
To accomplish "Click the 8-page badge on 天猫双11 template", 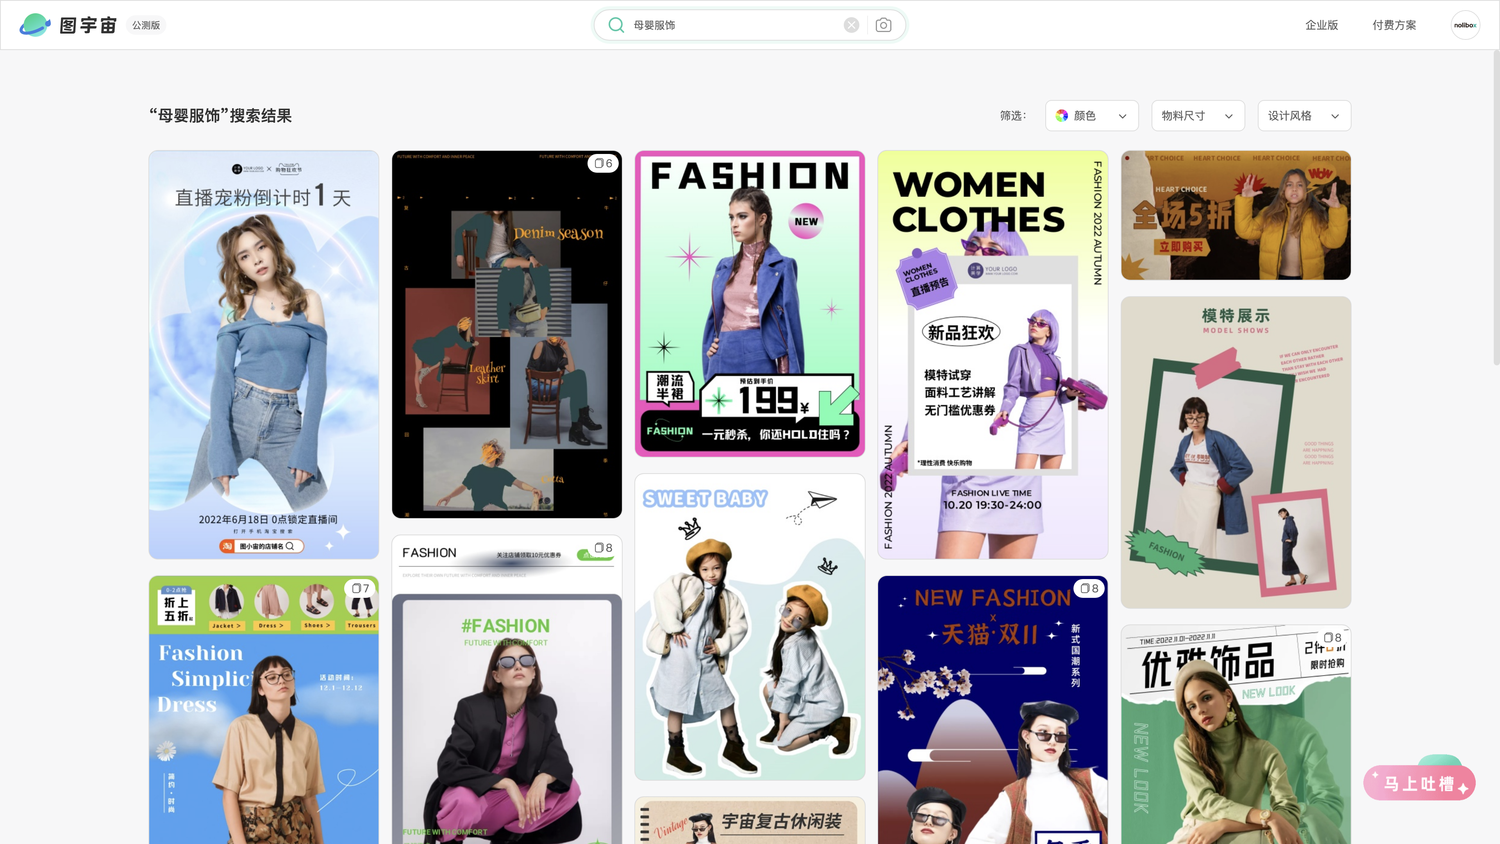I will 1089,588.
